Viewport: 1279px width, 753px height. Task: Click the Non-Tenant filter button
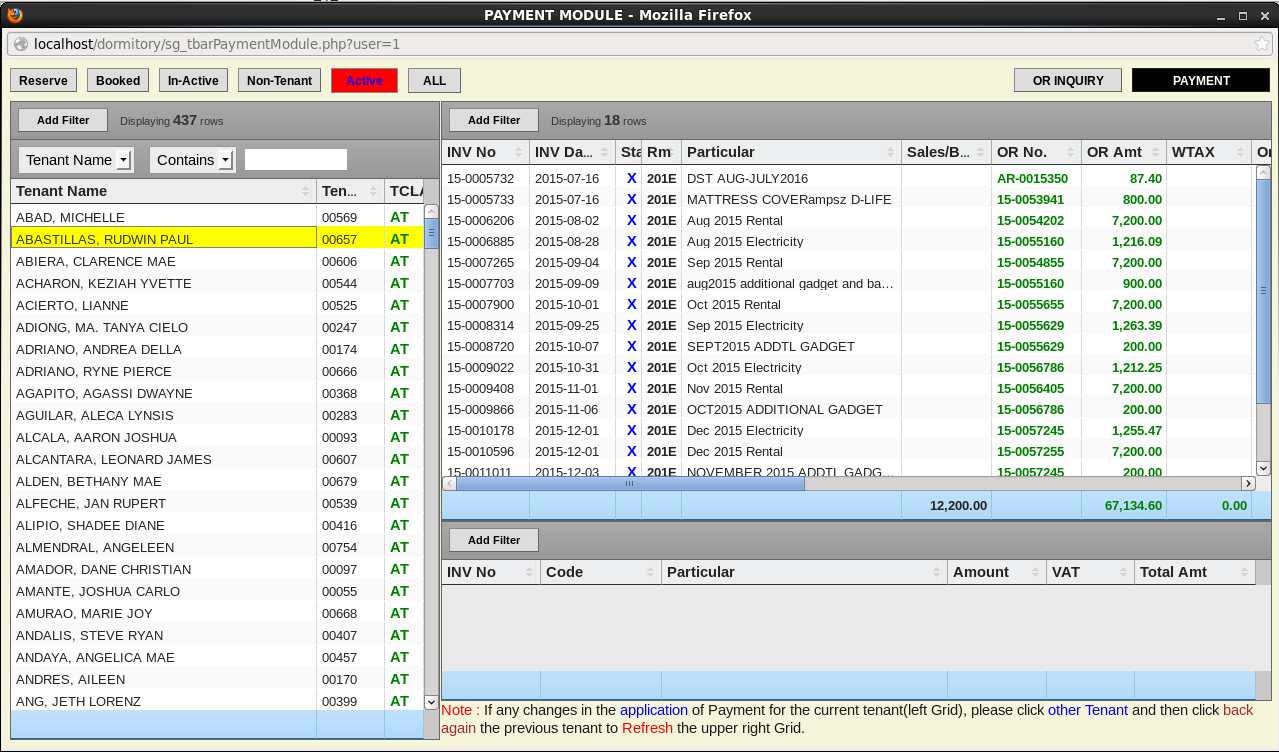click(x=279, y=81)
